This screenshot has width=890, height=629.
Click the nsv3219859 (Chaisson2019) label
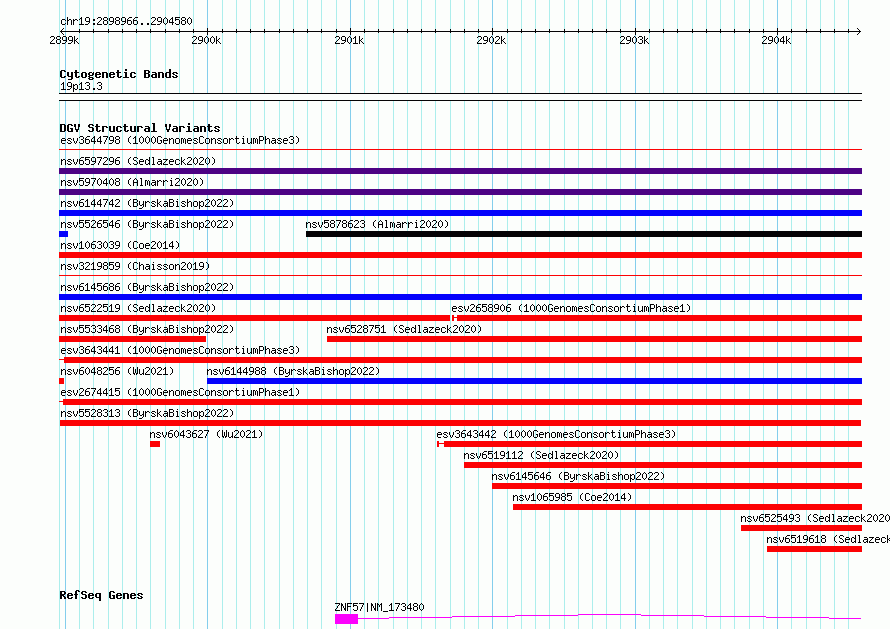(x=135, y=266)
